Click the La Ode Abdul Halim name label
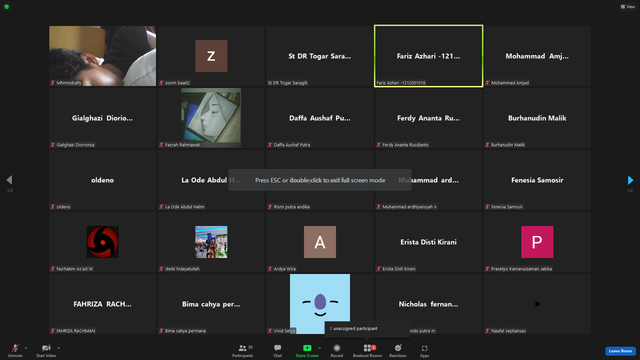The height and width of the screenshot is (360, 640). (x=184, y=207)
